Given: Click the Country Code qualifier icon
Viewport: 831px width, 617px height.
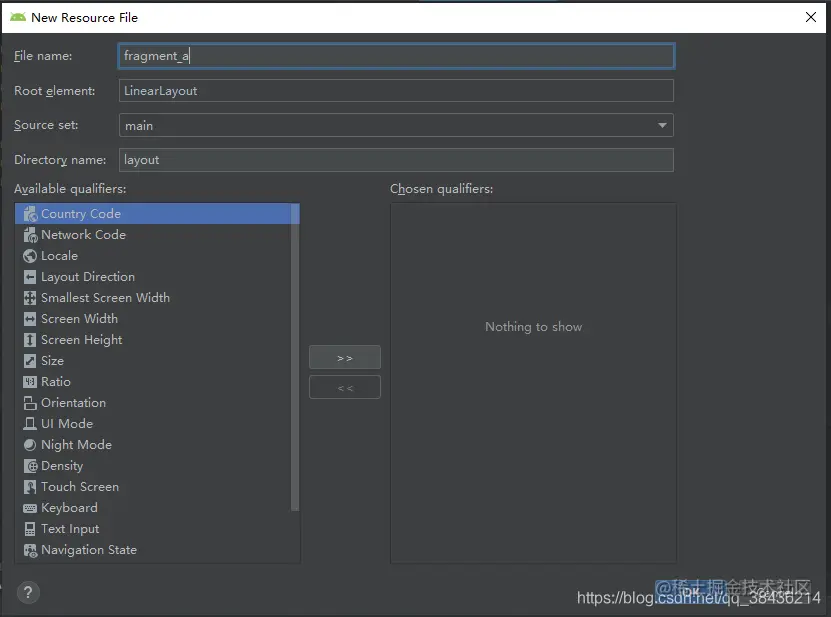Looking at the screenshot, I should click(30, 214).
